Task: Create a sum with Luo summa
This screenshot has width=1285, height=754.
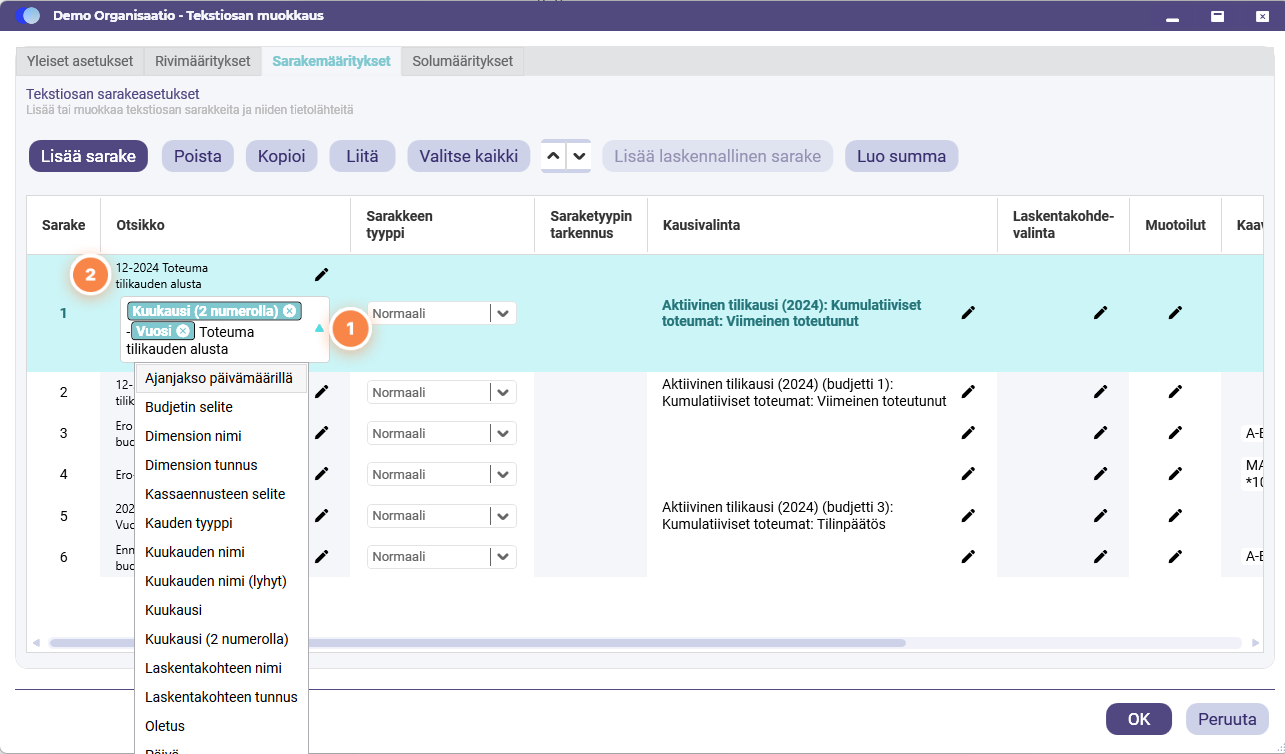Action: (x=902, y=156)
